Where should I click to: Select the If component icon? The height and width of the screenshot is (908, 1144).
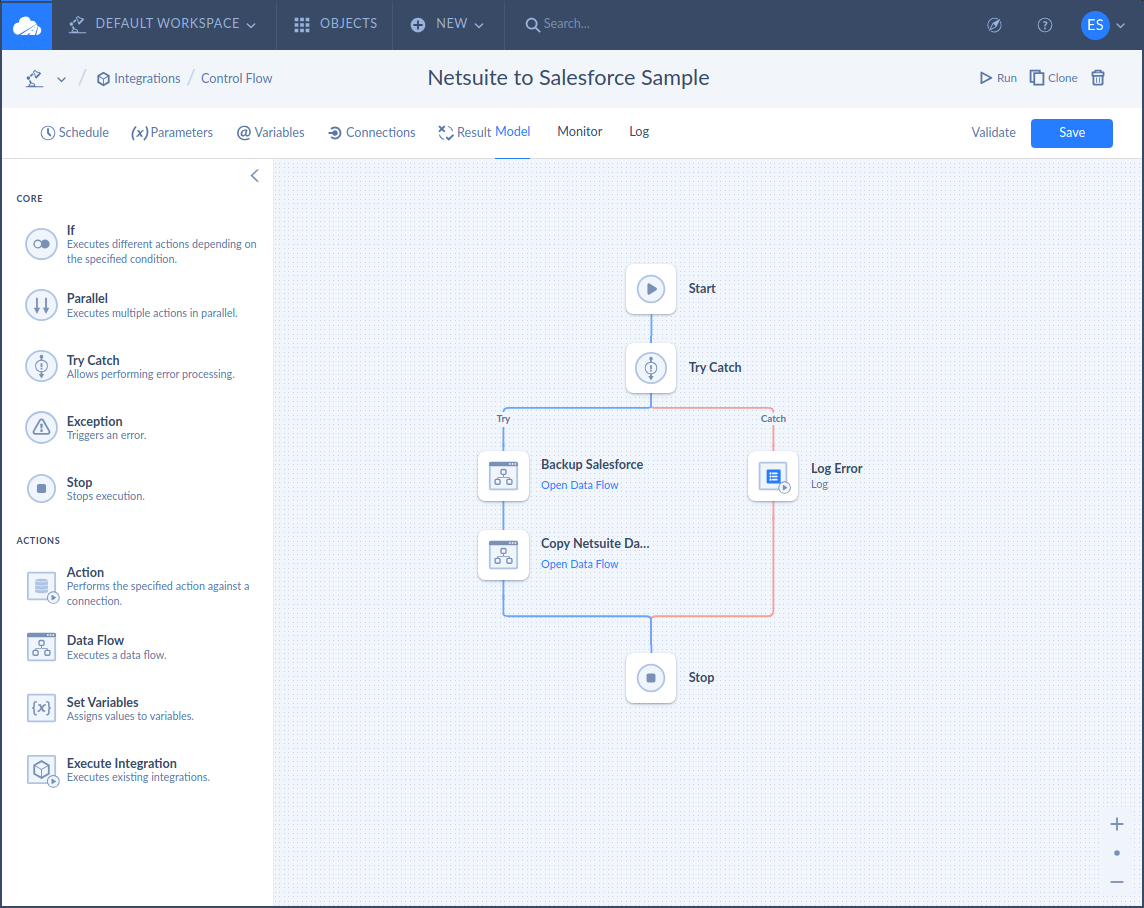click(x=42, y=244)
